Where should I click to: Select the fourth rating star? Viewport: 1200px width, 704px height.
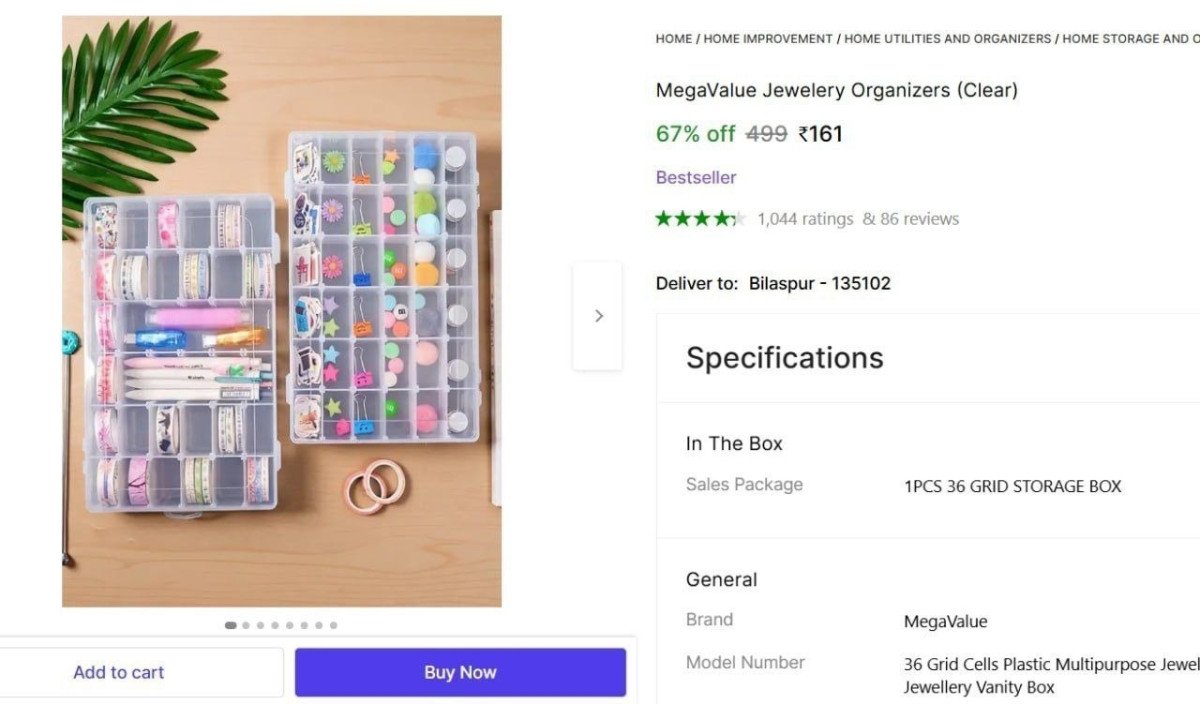click(720, 217)
